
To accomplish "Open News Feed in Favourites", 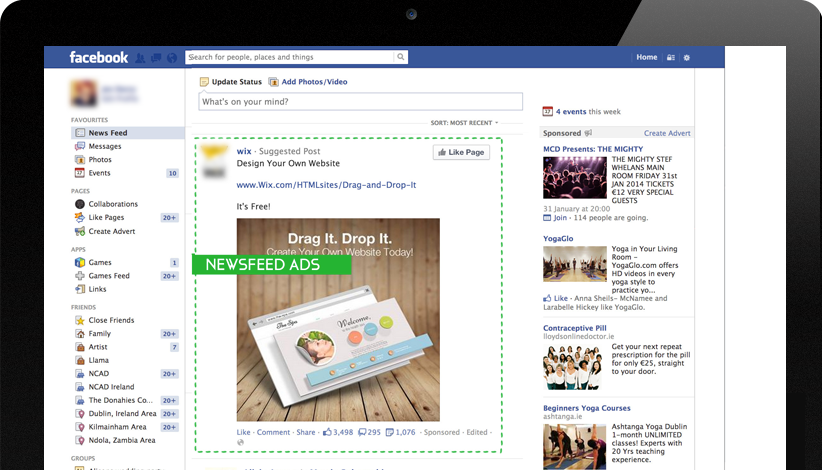I will tap(127, 133).
